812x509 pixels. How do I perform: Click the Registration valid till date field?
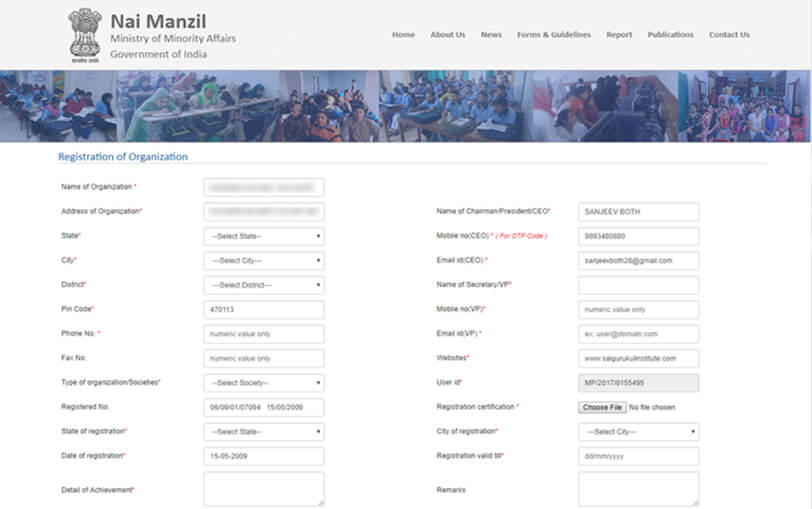[x=639, y=456]
